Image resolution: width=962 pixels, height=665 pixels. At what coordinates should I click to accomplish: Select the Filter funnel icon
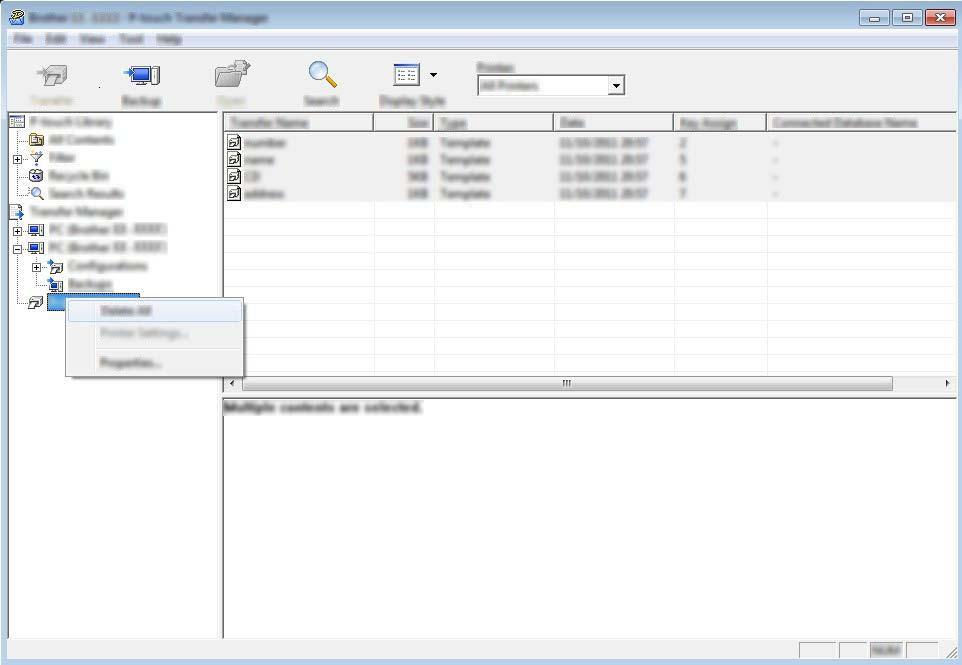[37, 158]
